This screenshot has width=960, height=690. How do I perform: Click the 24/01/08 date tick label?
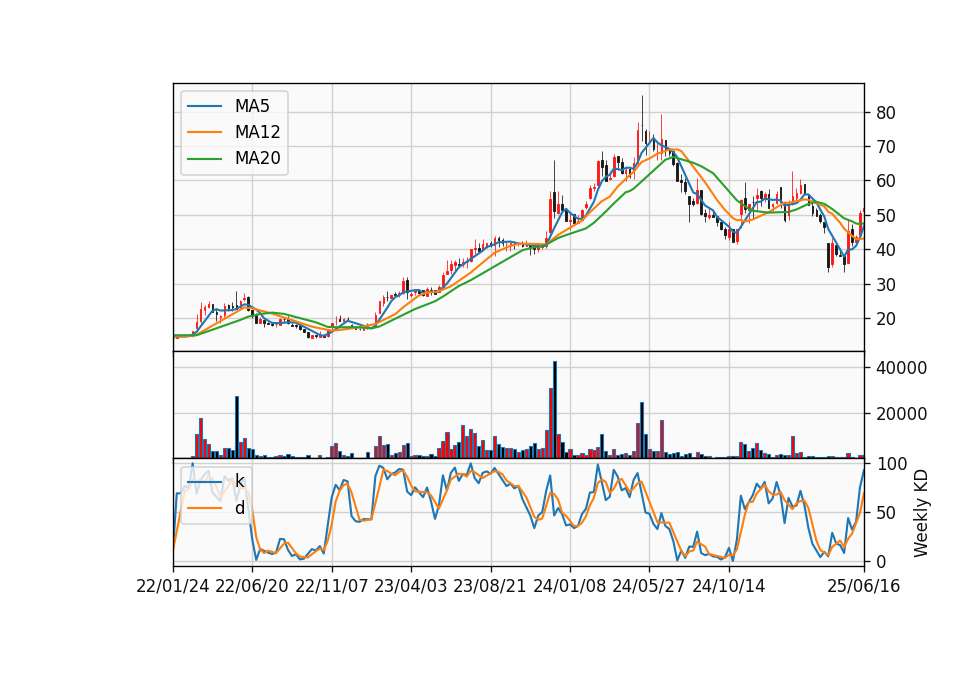click(569, 587)
